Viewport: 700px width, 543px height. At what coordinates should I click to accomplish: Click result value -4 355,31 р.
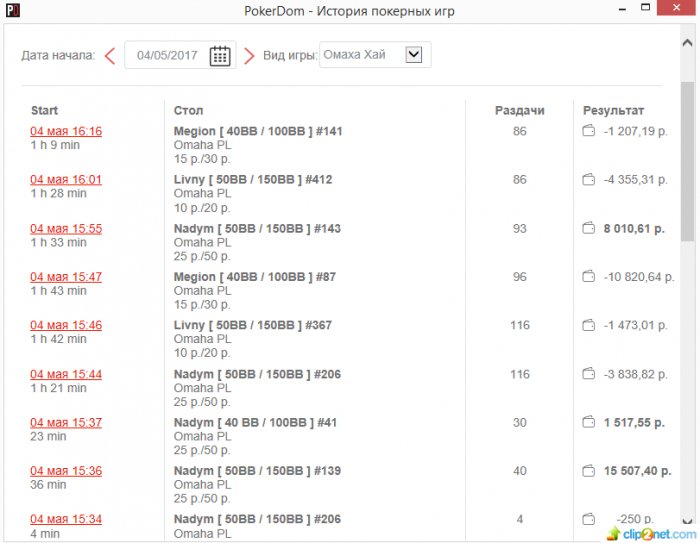click(636, 180)
